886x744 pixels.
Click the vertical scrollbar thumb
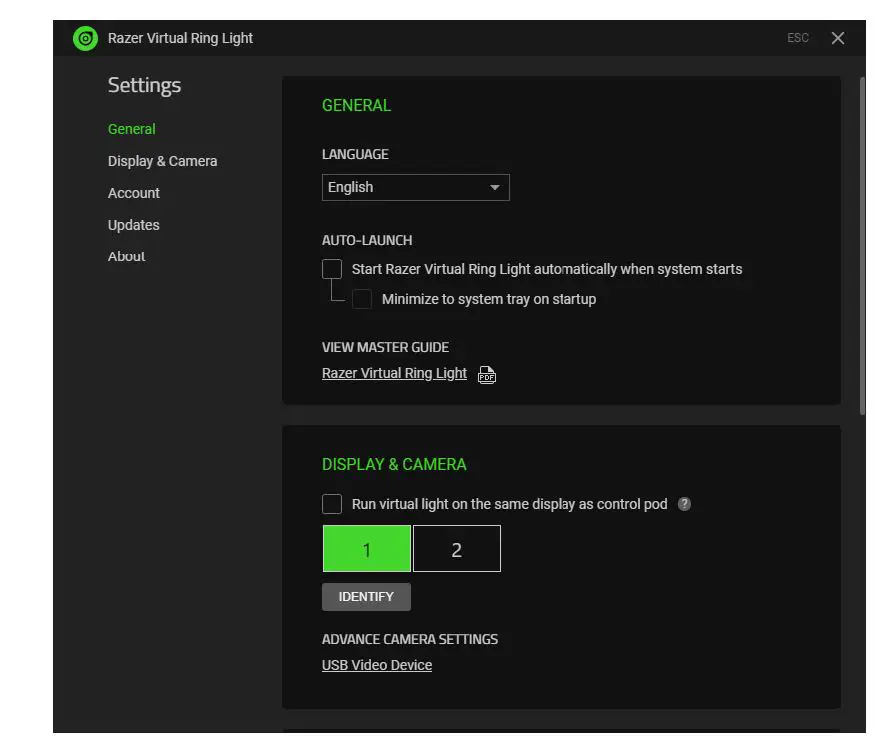point(862,246)
